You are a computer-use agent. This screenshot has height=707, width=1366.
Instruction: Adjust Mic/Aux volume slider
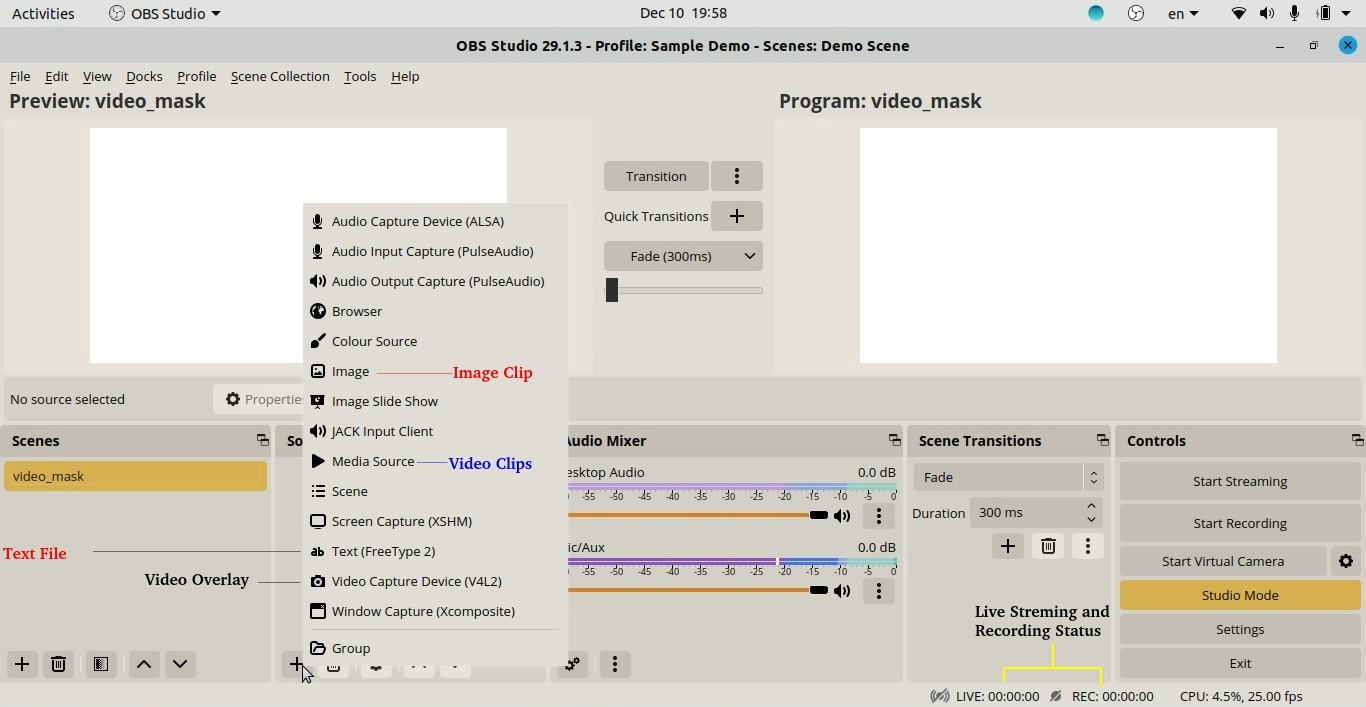pyautogui.click(x=697, y=590)
